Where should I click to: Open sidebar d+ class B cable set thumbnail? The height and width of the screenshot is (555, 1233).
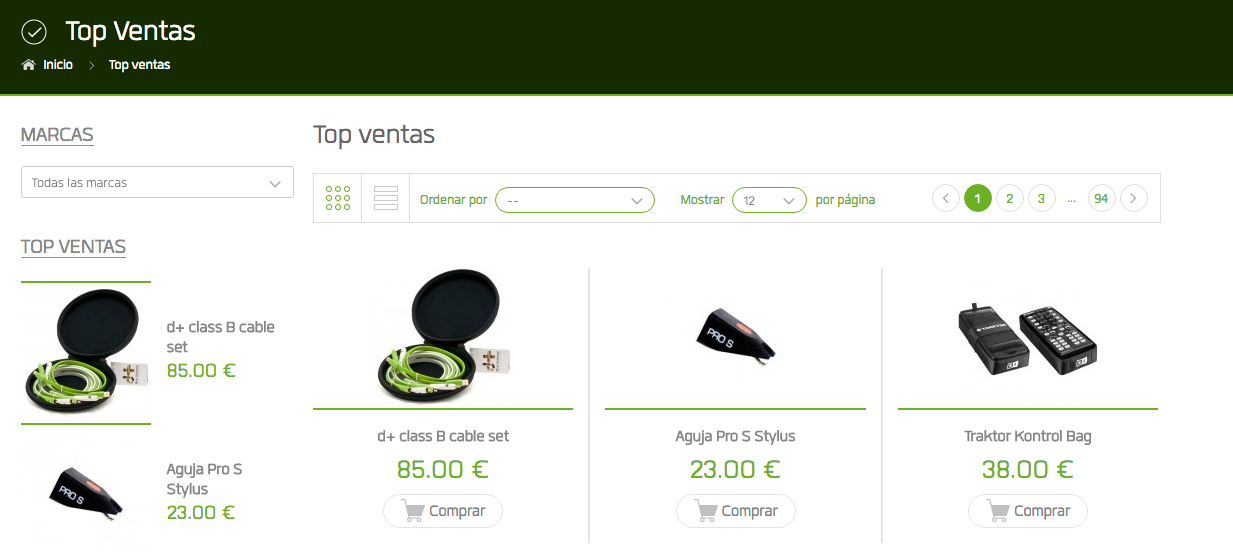(x=86, y=352)
